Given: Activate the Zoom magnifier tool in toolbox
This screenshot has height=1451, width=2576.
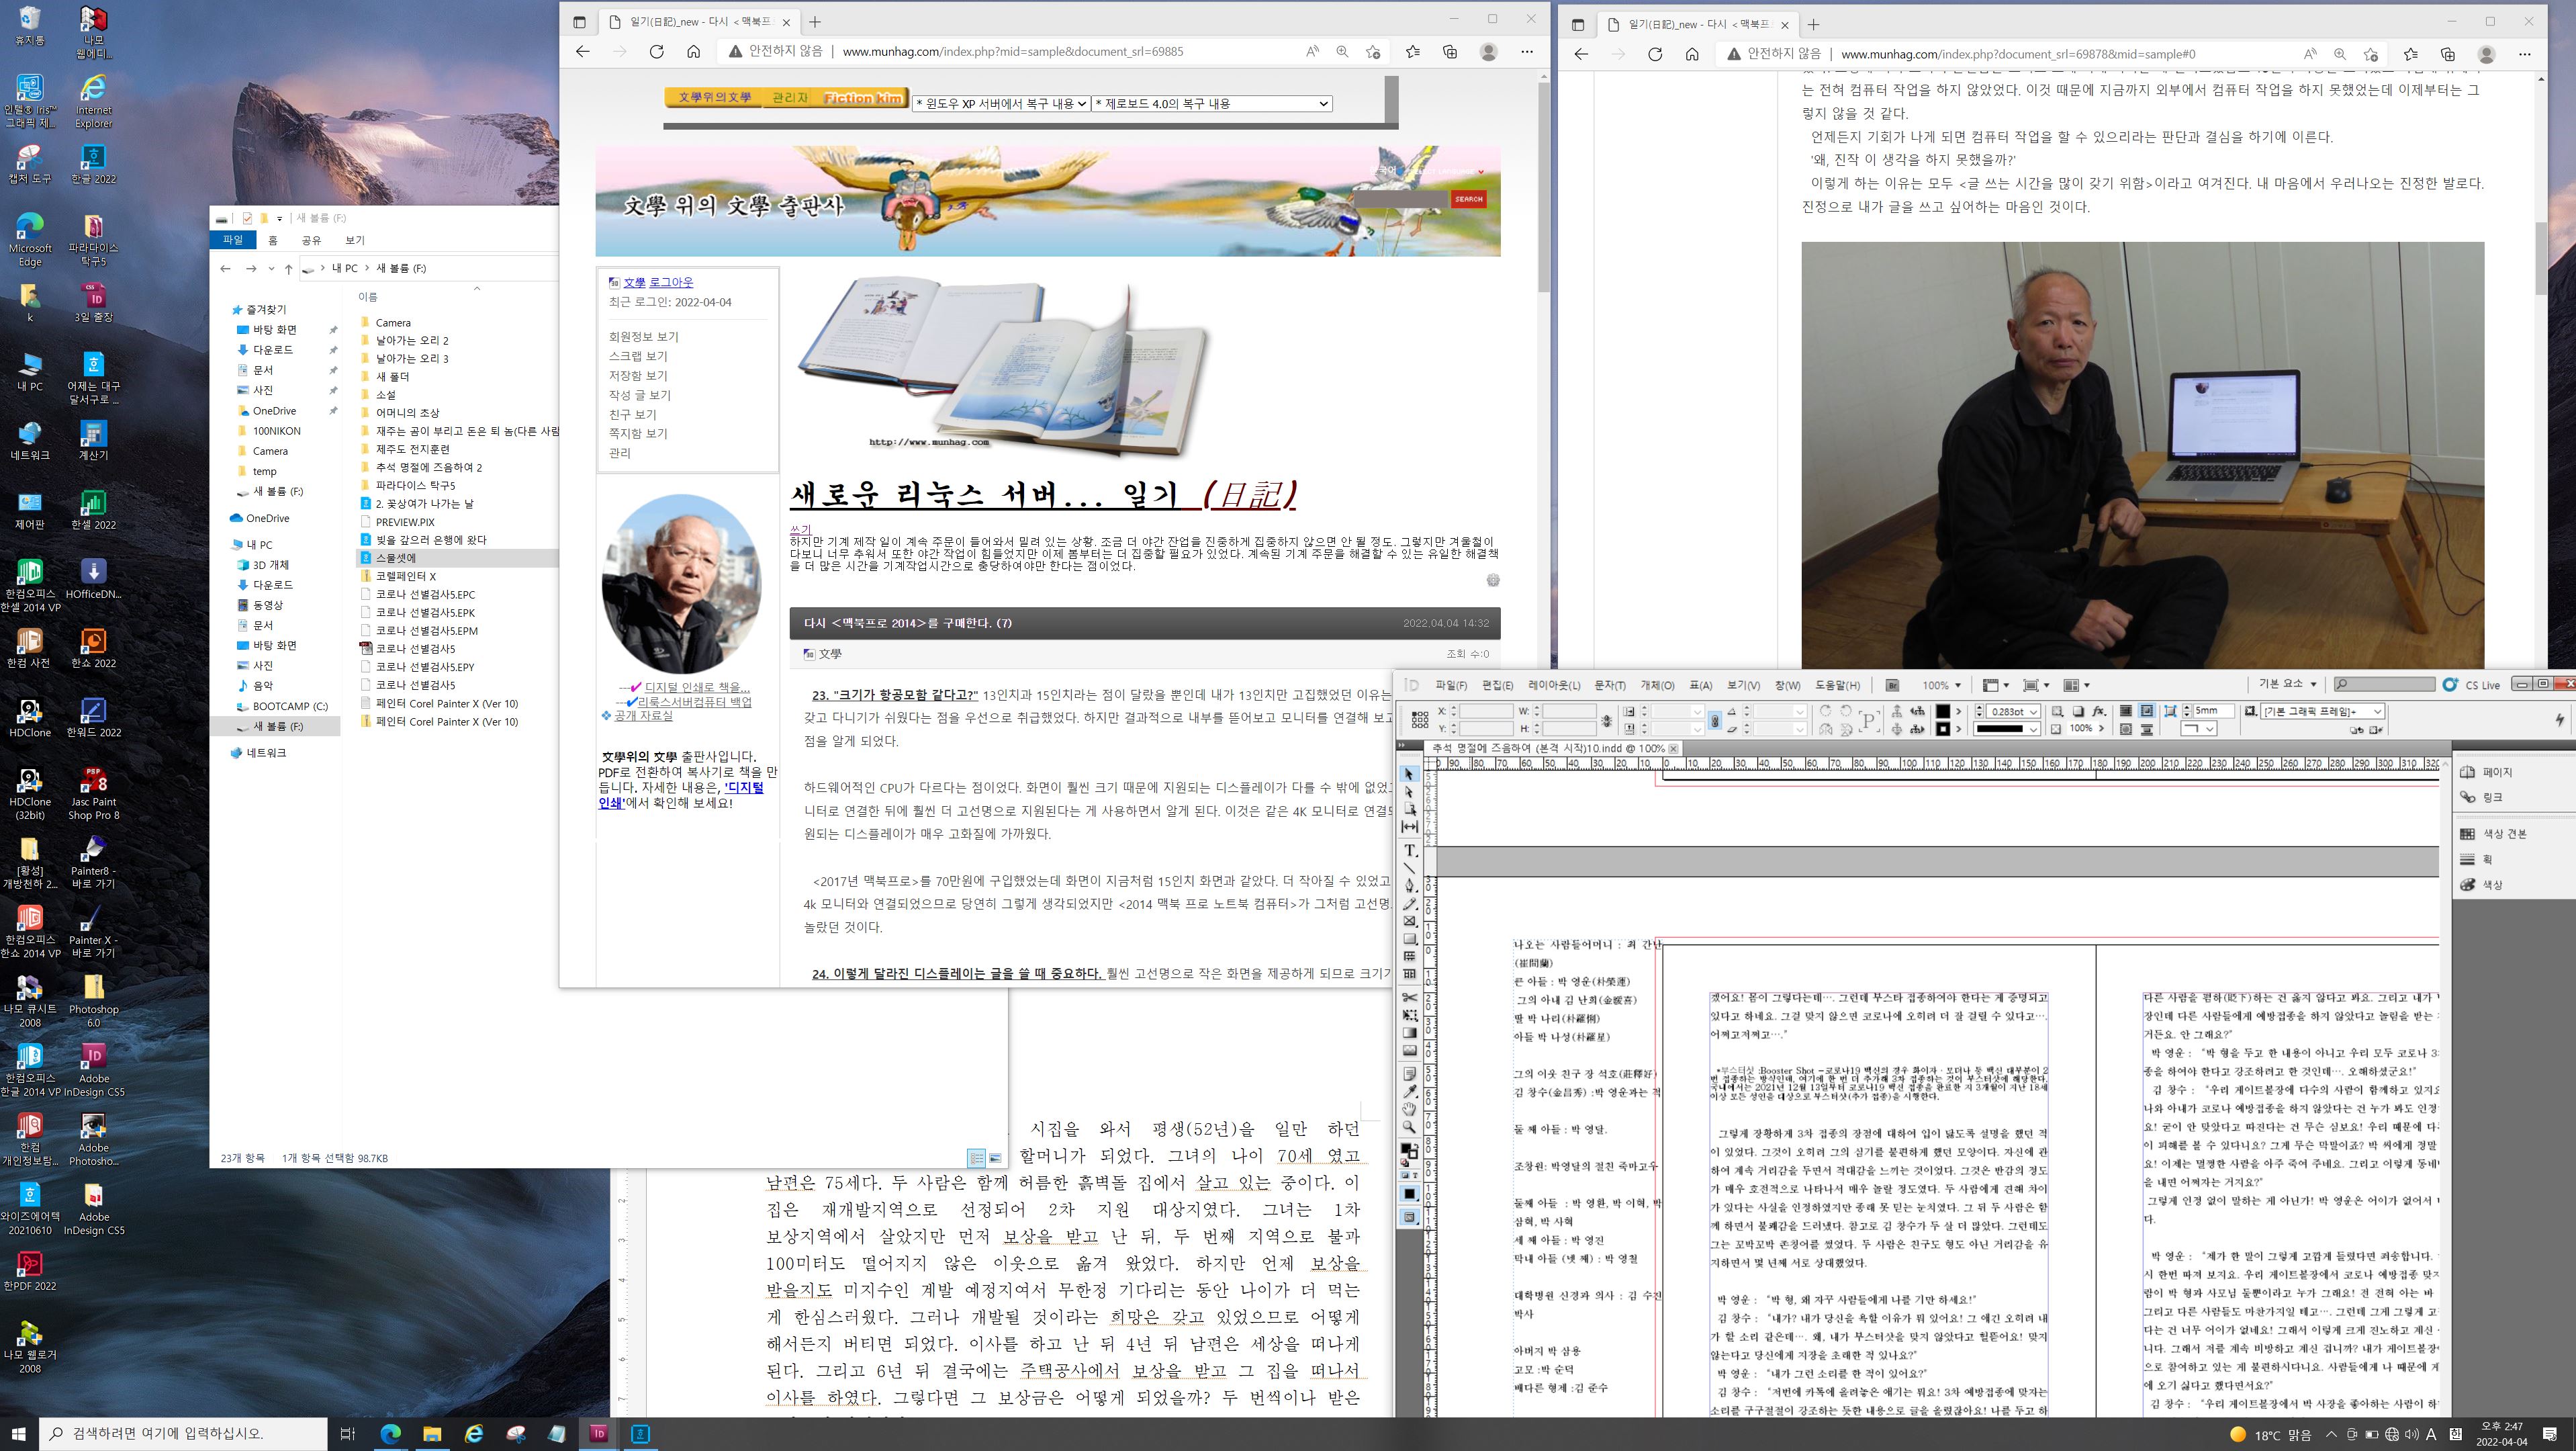Looking at the screenshot, I should (1410, 1127).
